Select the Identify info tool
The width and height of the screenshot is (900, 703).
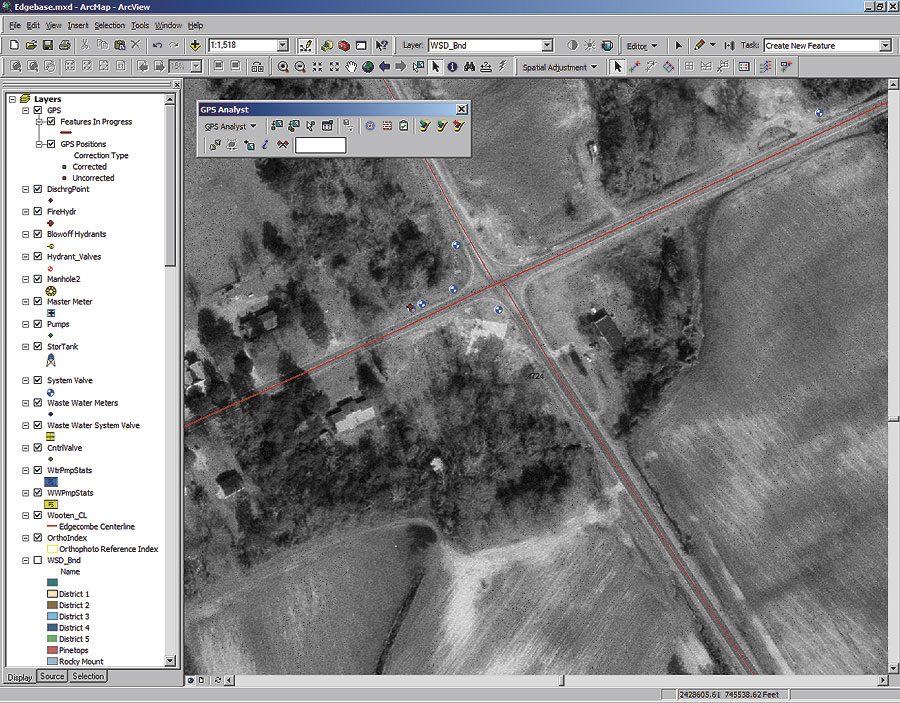pos(452,67)
